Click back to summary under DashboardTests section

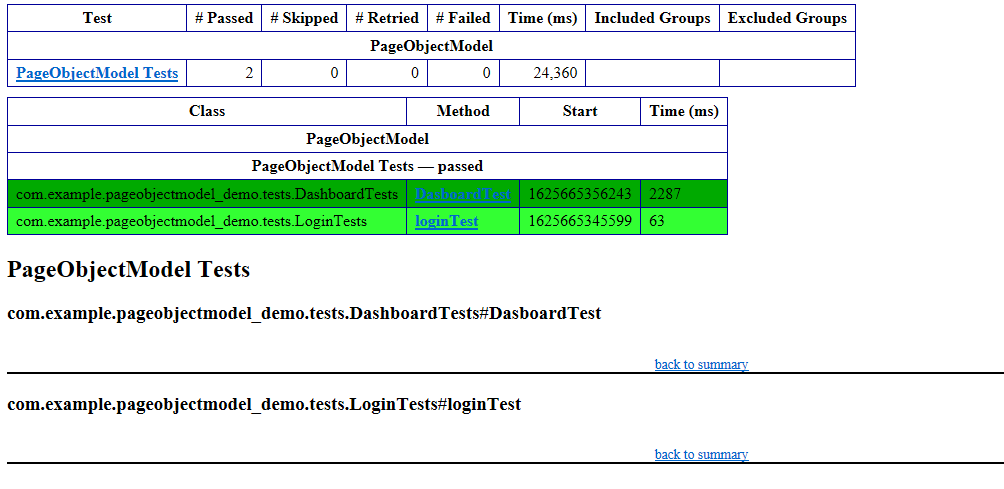(701, 364)
